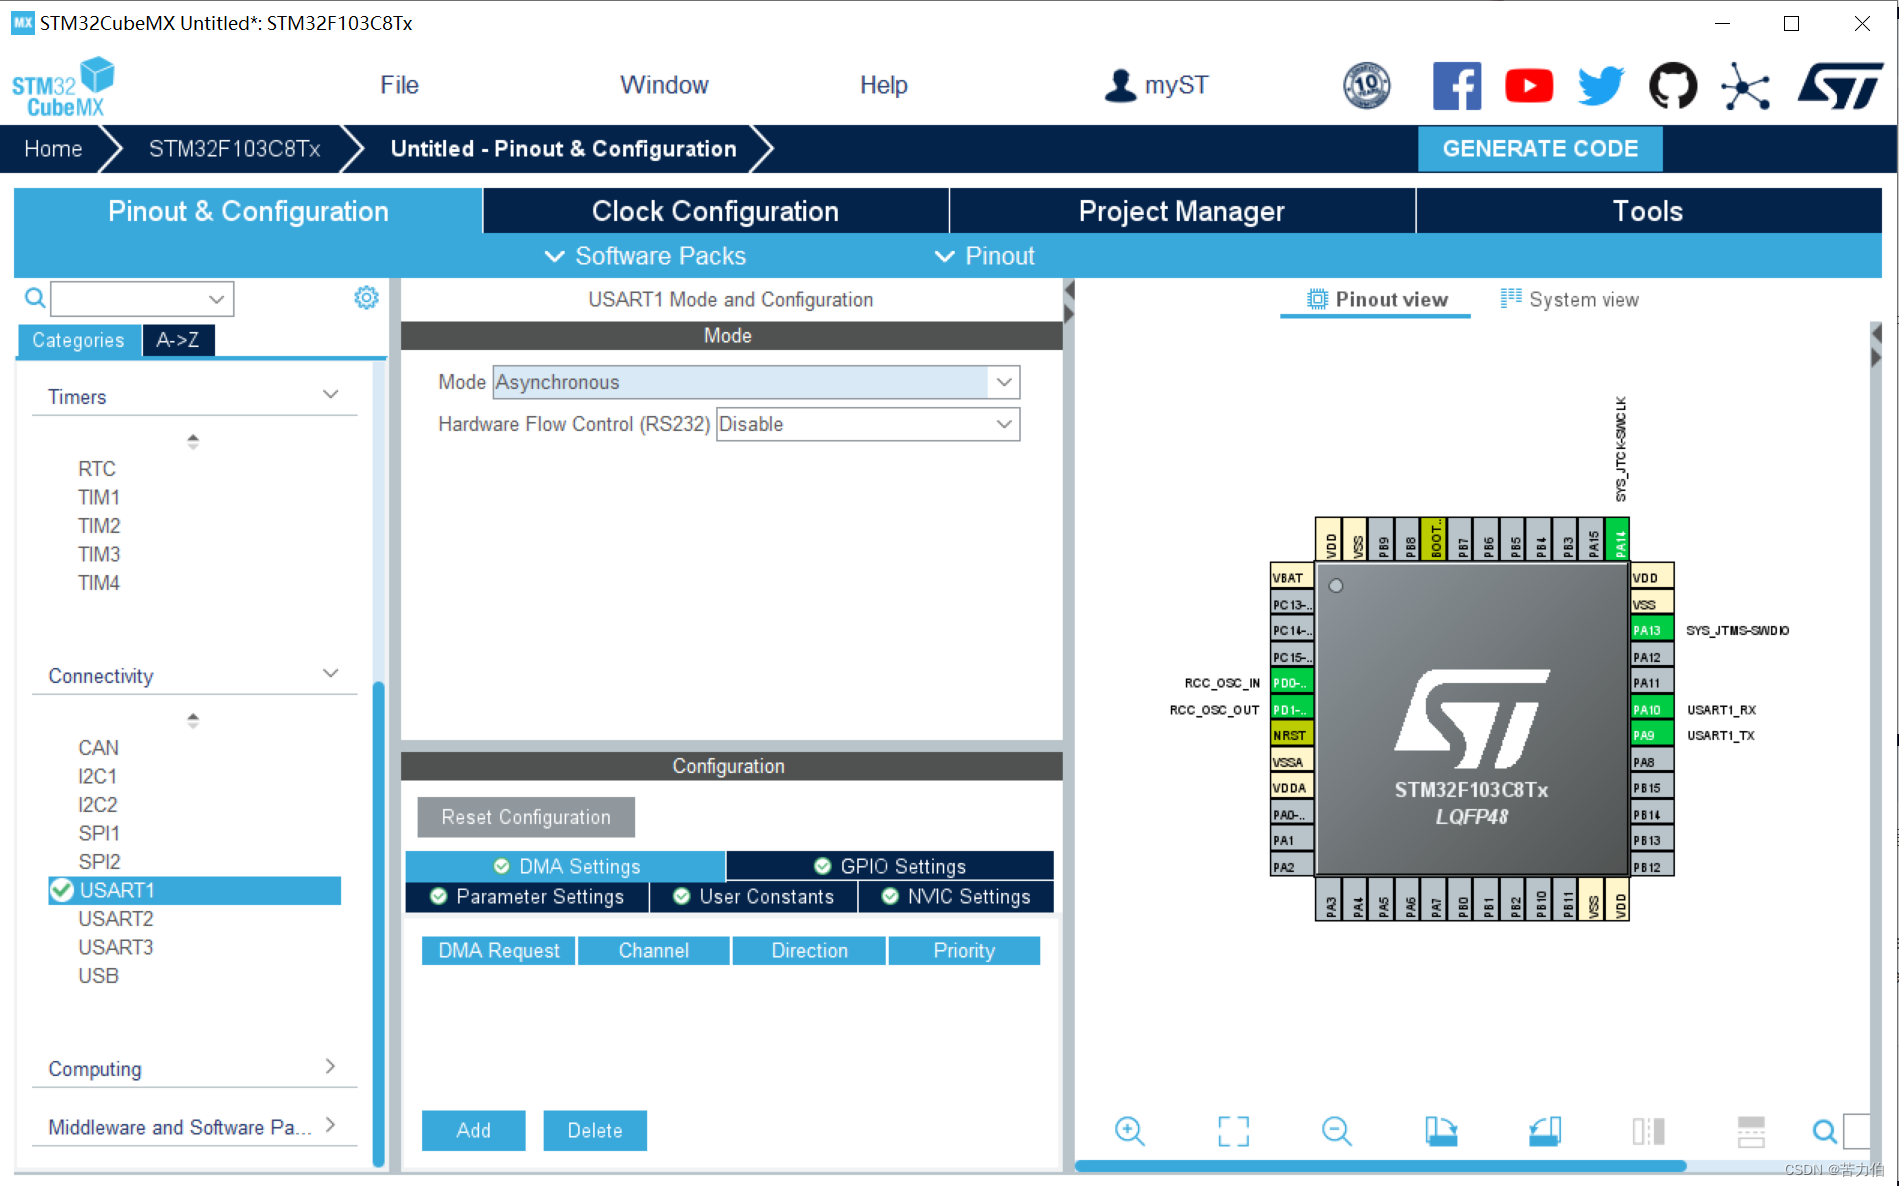The height and width of the screenshot is (1186, 1899).
Task: Open the ST Facebook page icon
Action: [1456, 86]
